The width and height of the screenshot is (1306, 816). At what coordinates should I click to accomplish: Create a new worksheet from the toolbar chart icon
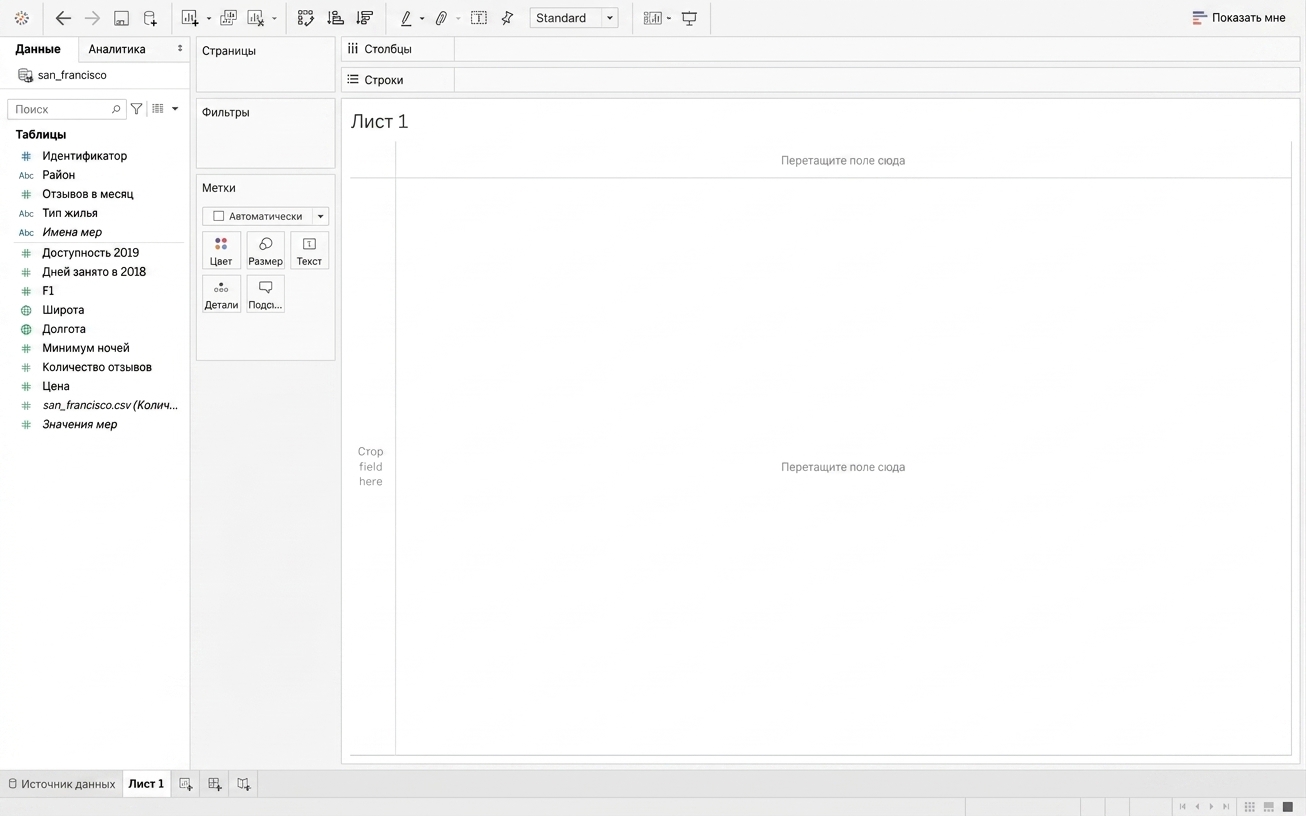(189, 18)
